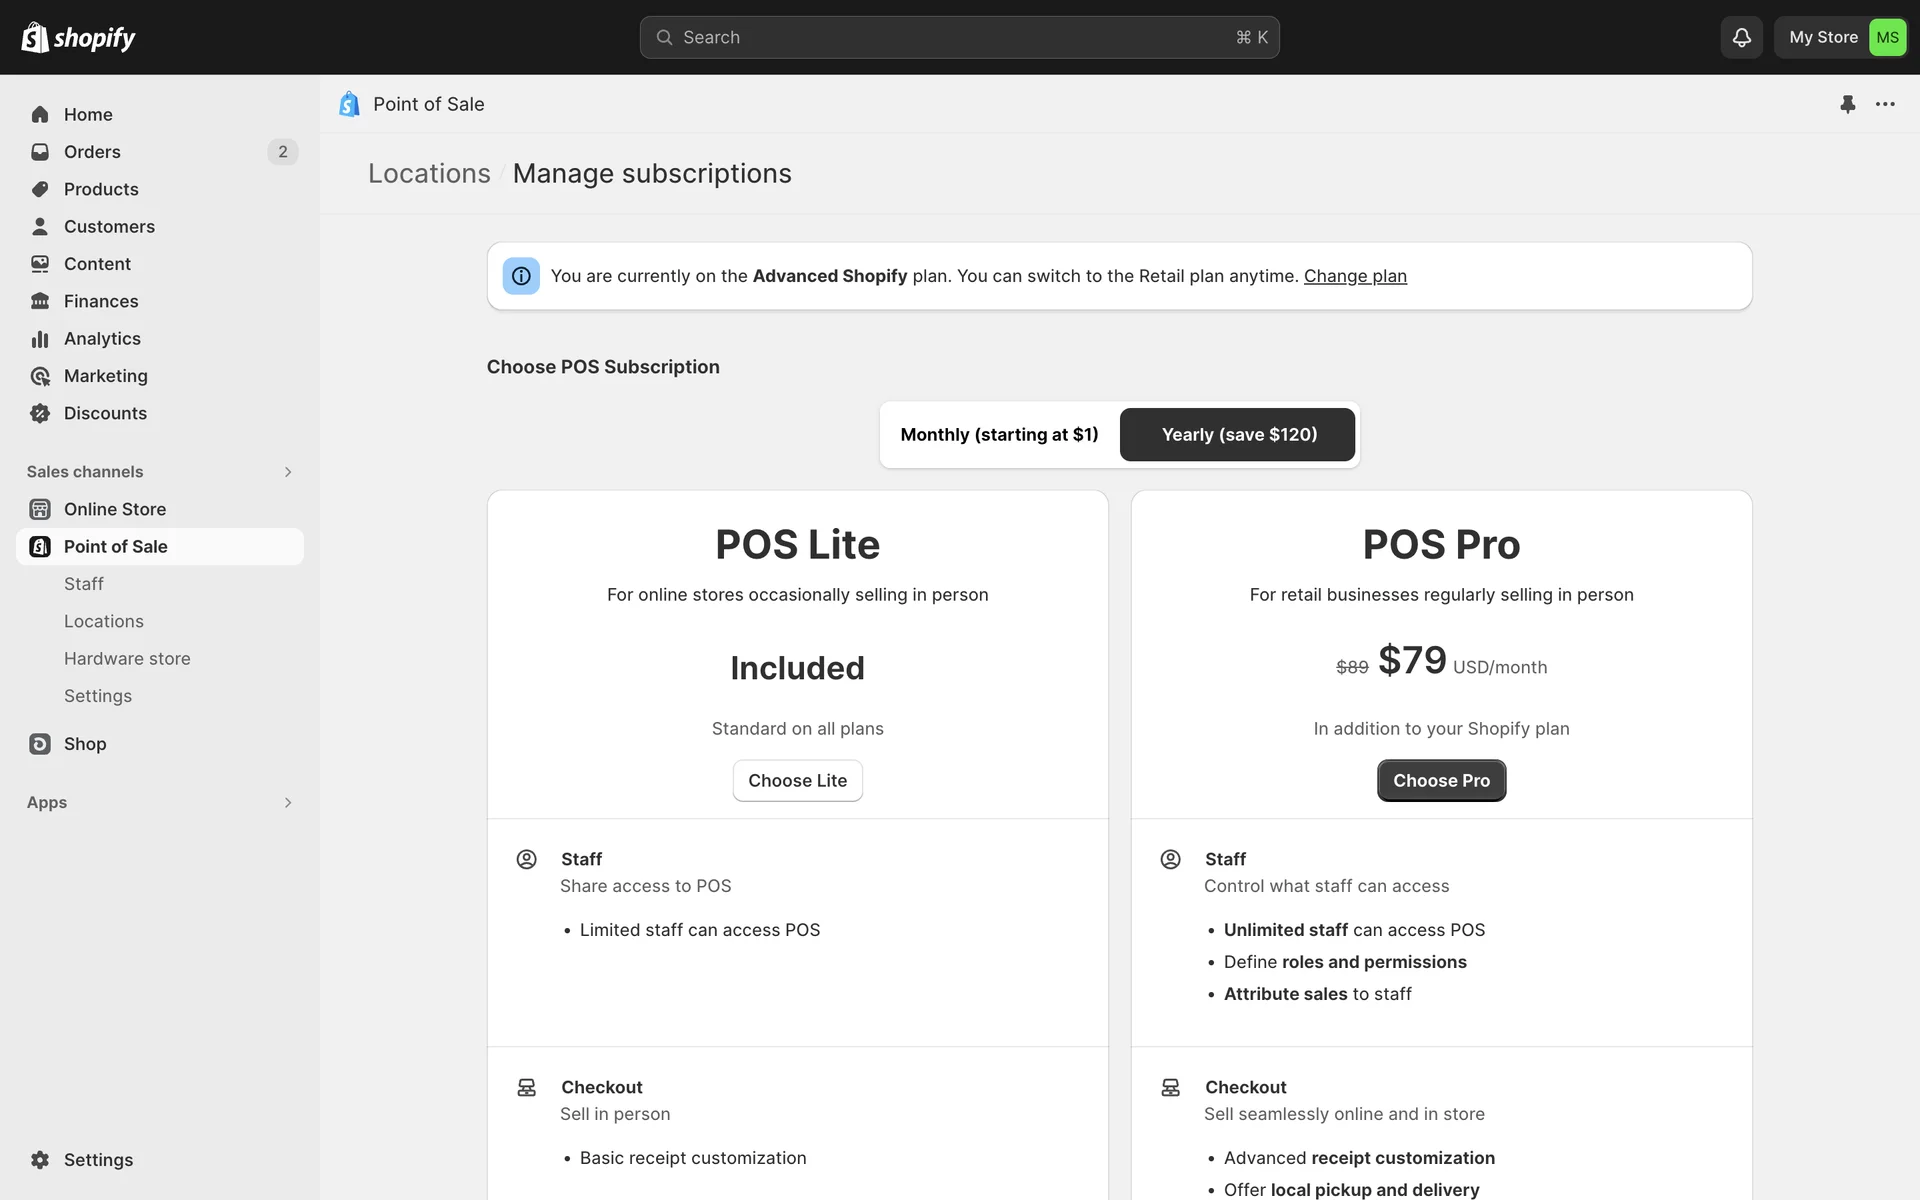Viewport: 1920px width, 1200px height.
Task: Click the Choose Pro button
Action: (1441, 781)
